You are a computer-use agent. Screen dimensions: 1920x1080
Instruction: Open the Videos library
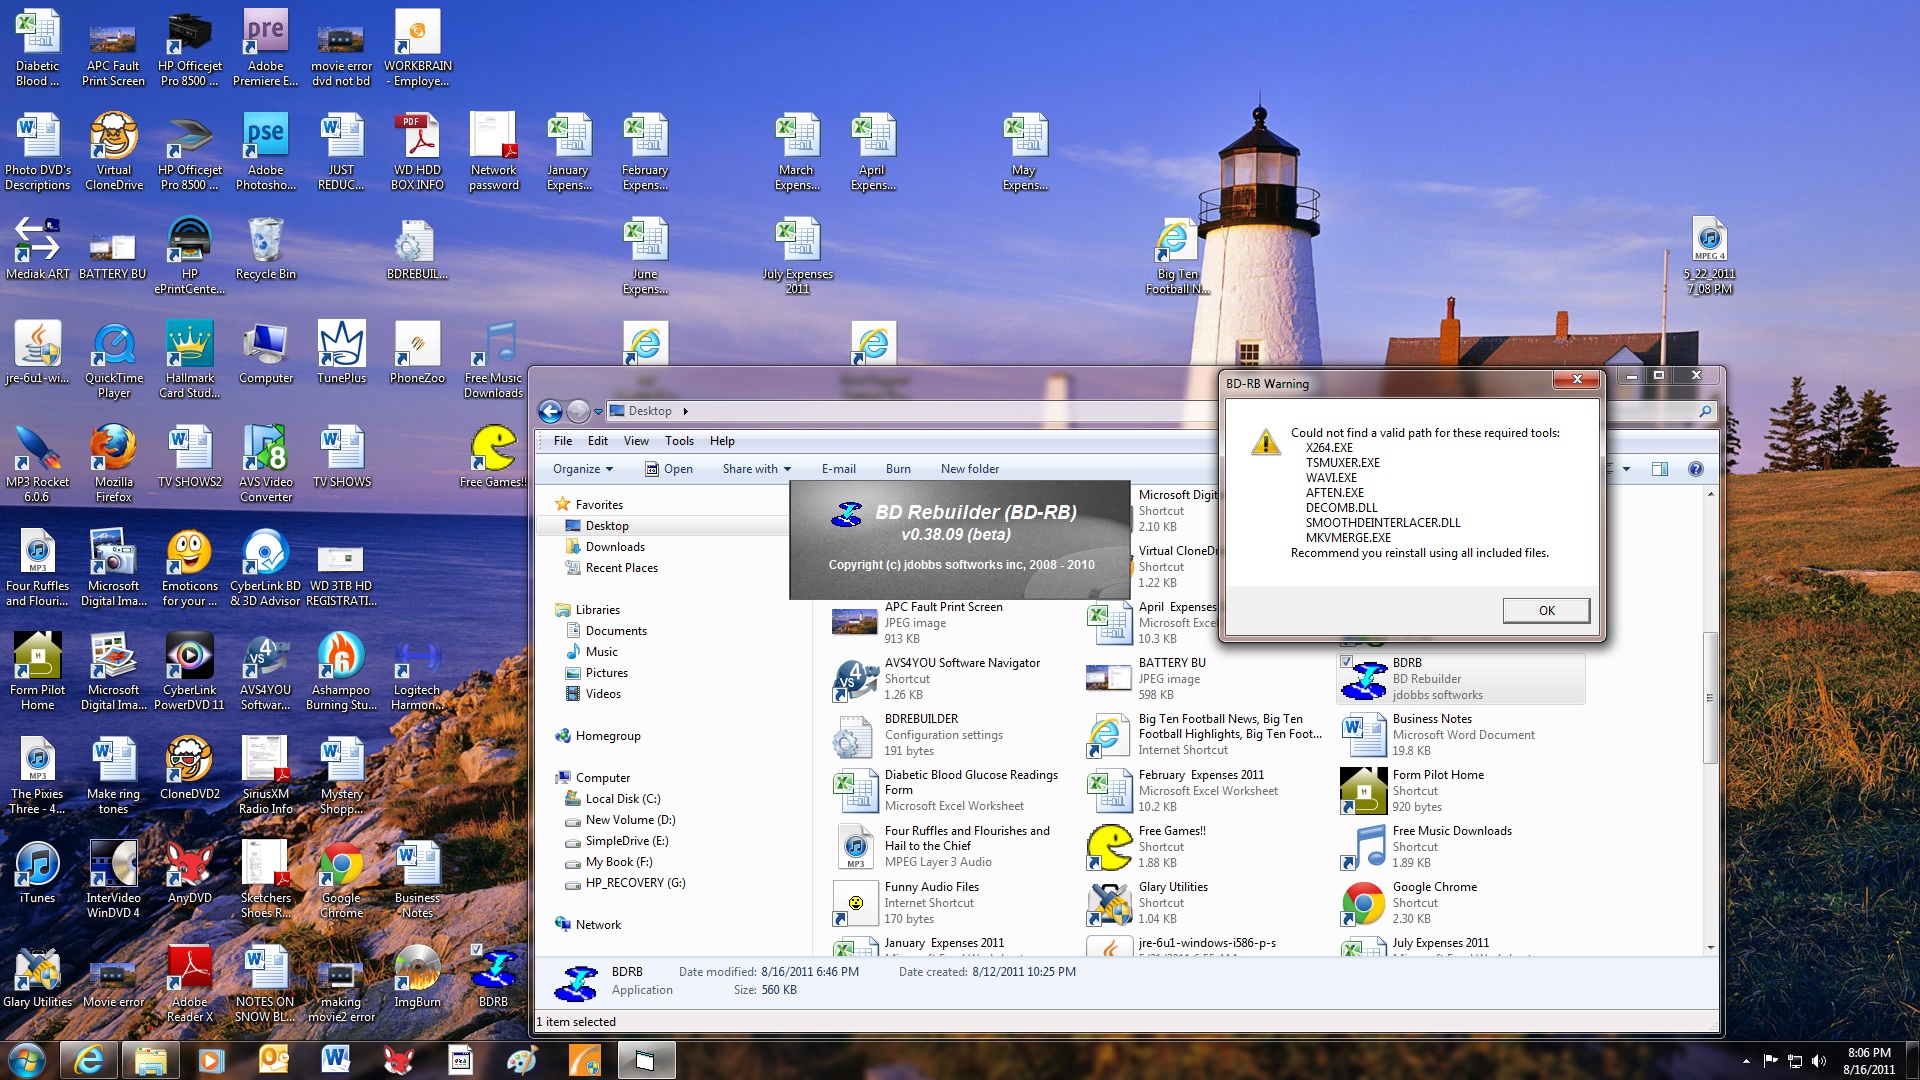[602, 694]
